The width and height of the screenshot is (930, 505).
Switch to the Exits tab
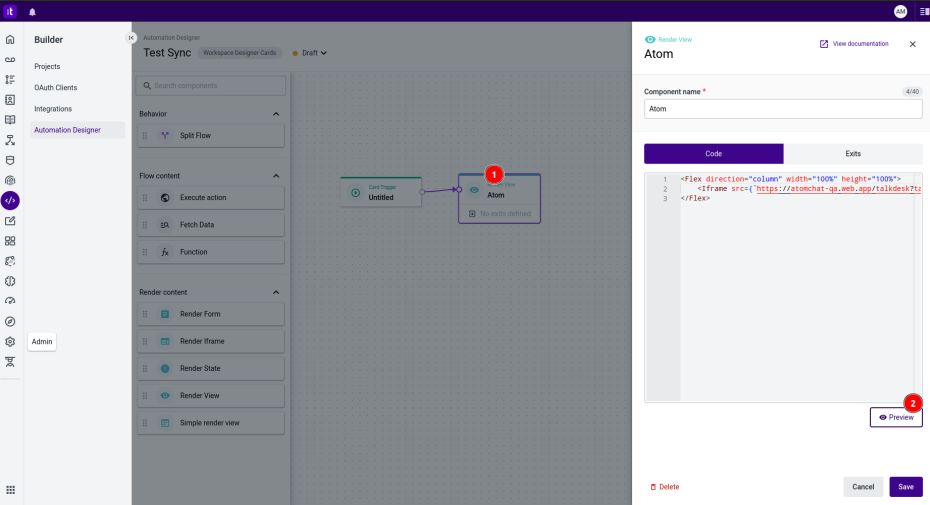click(852, 154)
